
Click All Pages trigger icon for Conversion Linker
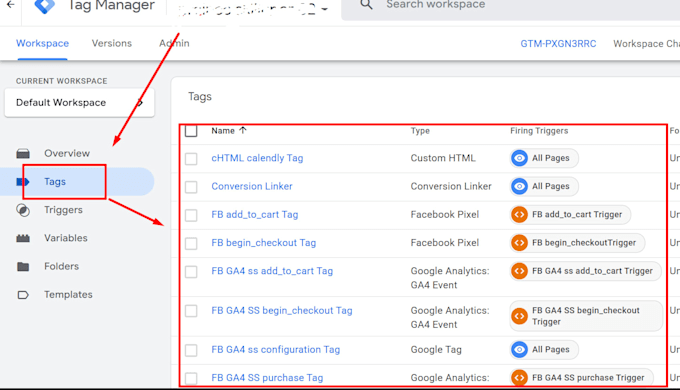coord(519,186)
